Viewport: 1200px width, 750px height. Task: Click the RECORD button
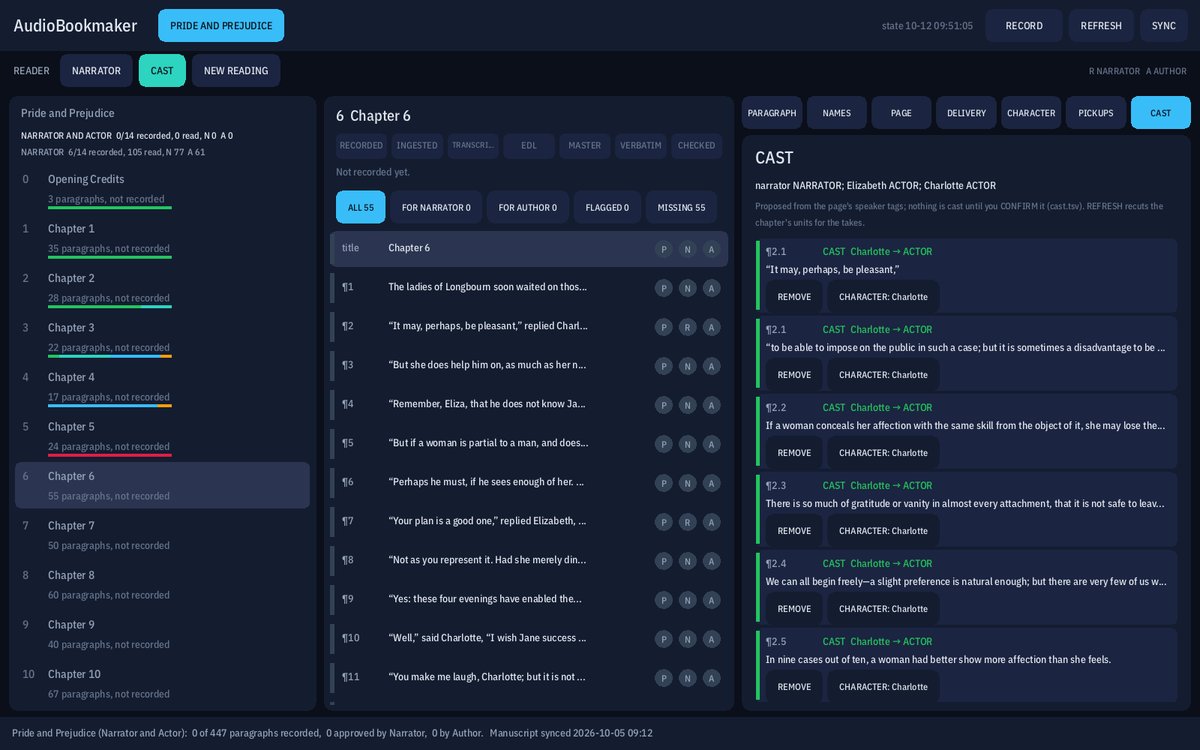point(1024,26)
